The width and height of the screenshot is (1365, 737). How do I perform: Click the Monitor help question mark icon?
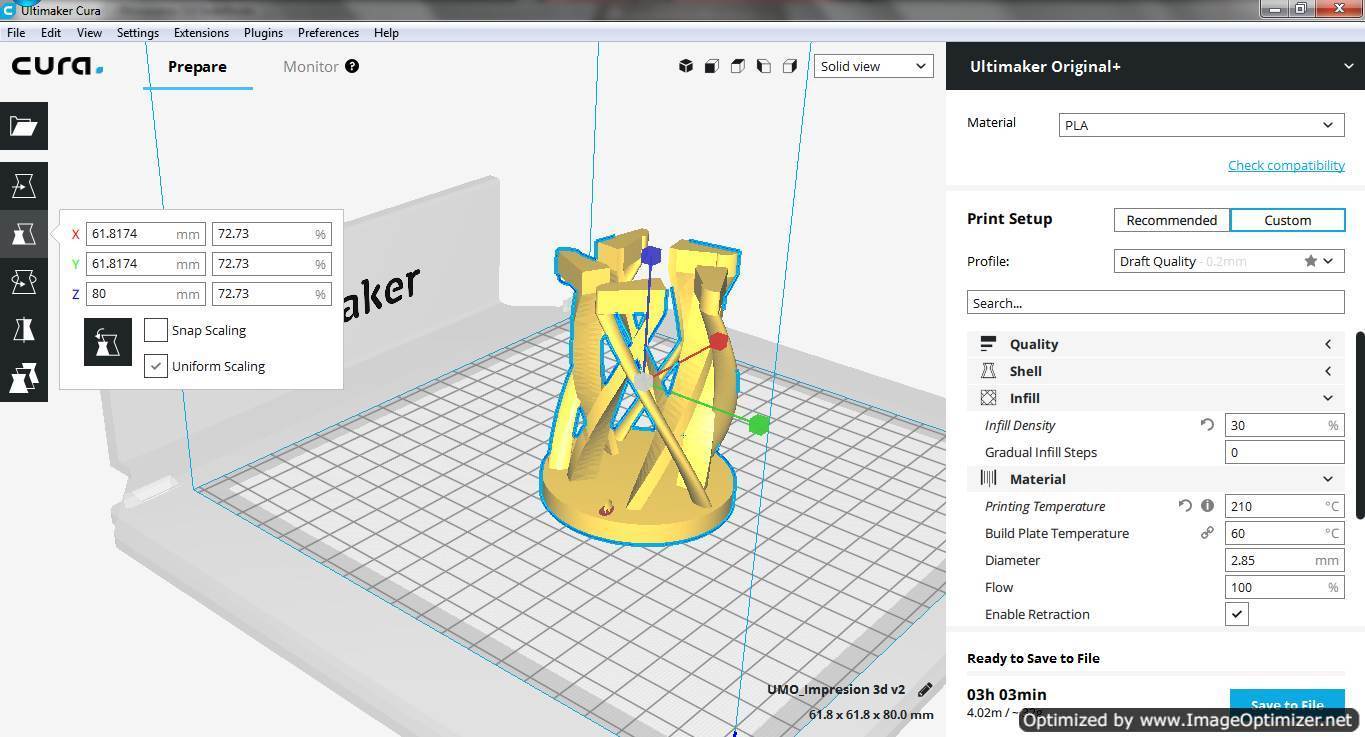point(352,66)
